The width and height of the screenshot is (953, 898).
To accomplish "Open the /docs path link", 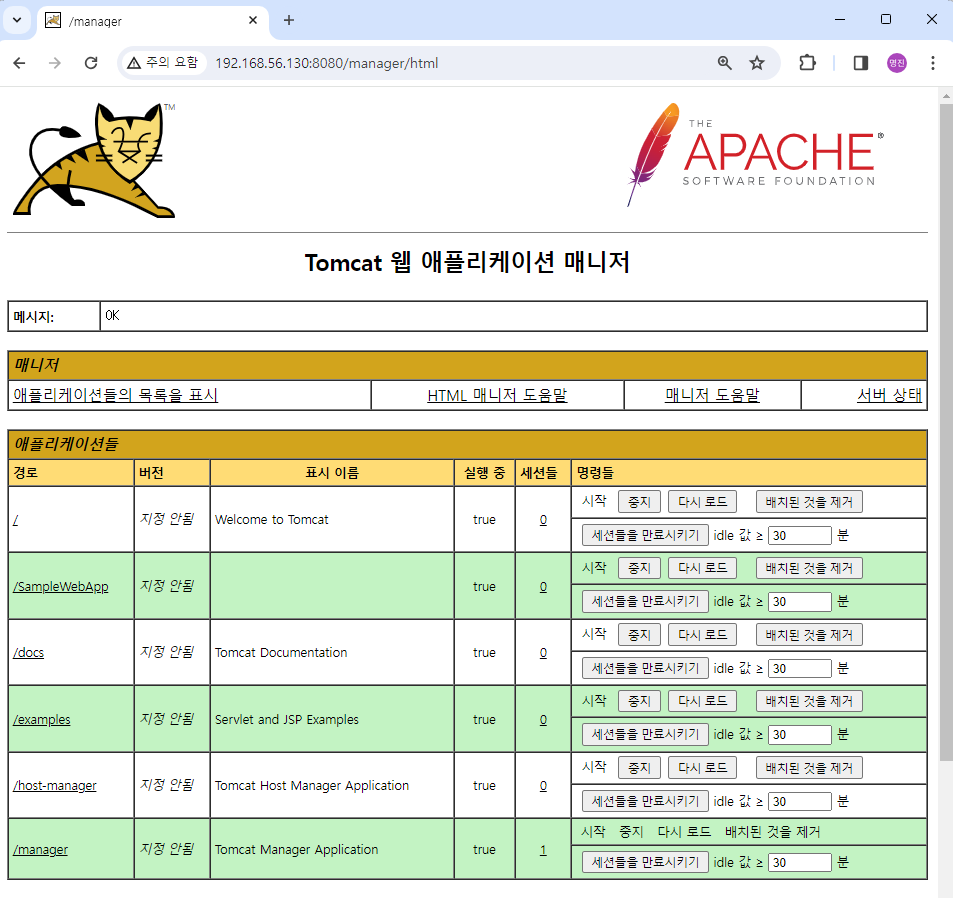I will coord(29,653).
